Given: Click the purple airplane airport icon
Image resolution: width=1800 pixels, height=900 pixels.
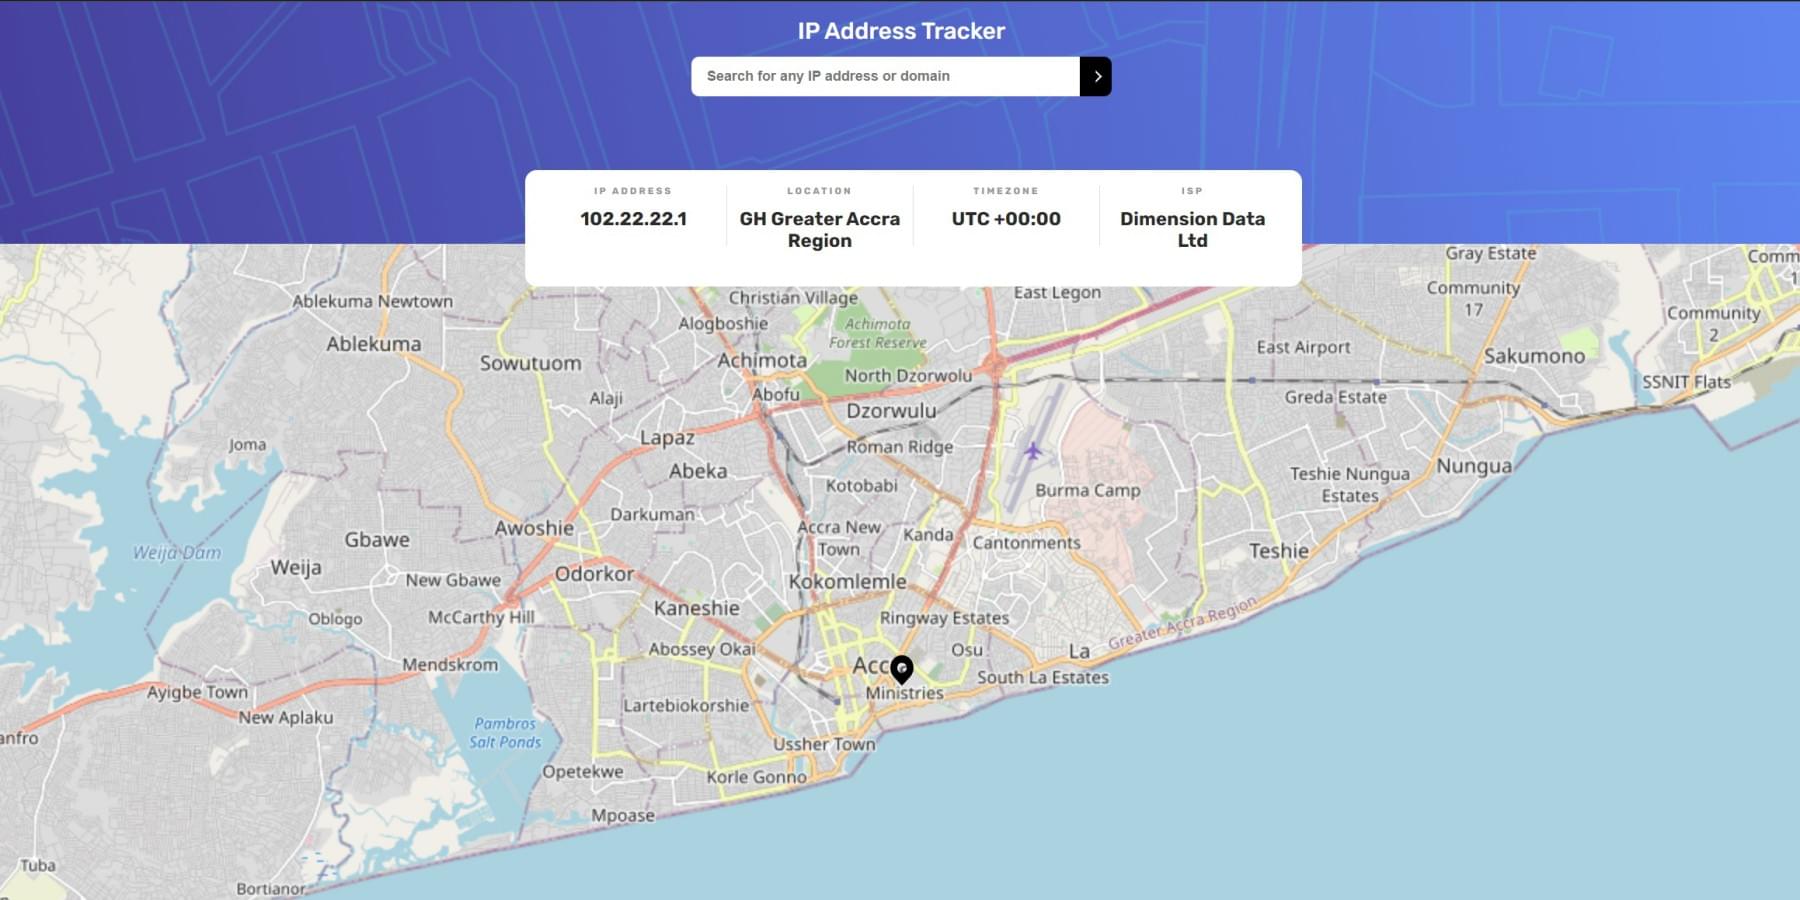Looking at the screenshot, I should tap(1033, 451).
